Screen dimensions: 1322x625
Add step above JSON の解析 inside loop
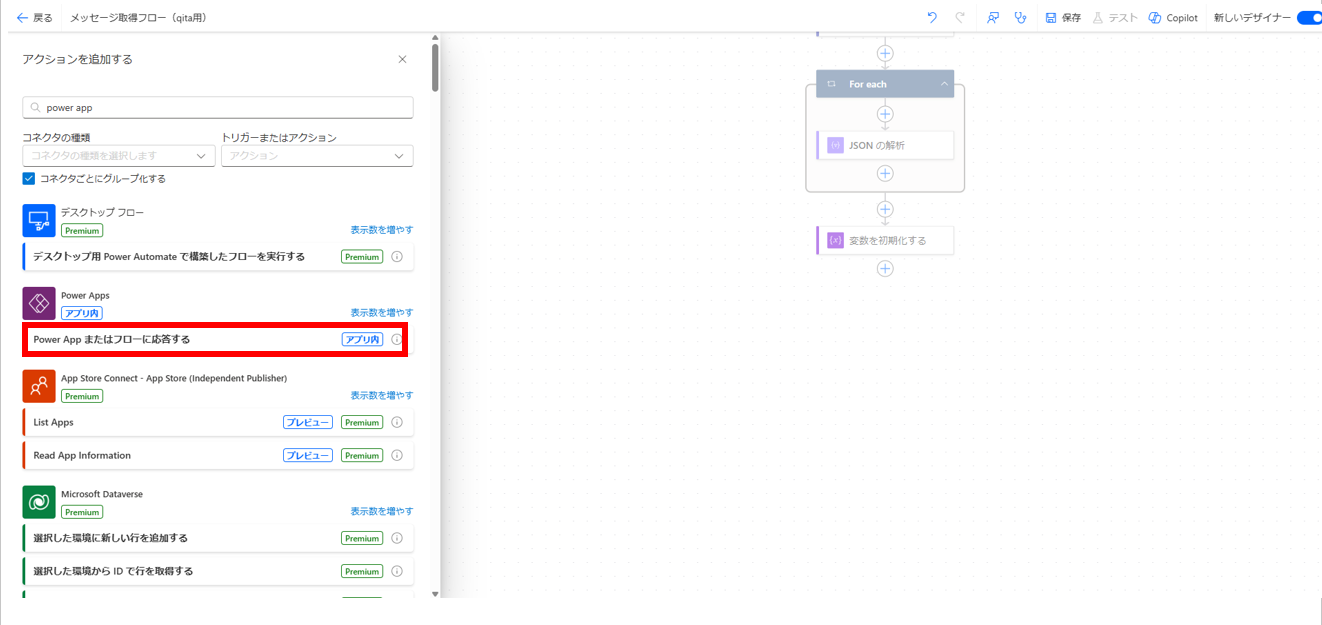pos(885,114)
